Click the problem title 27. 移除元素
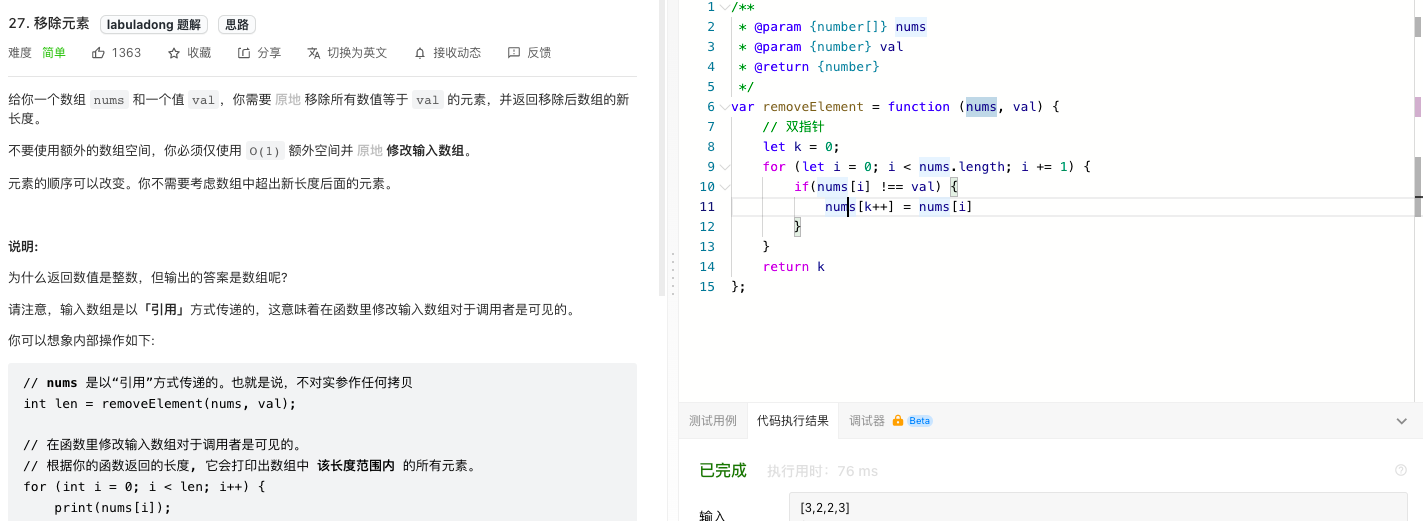 [49, 25]
